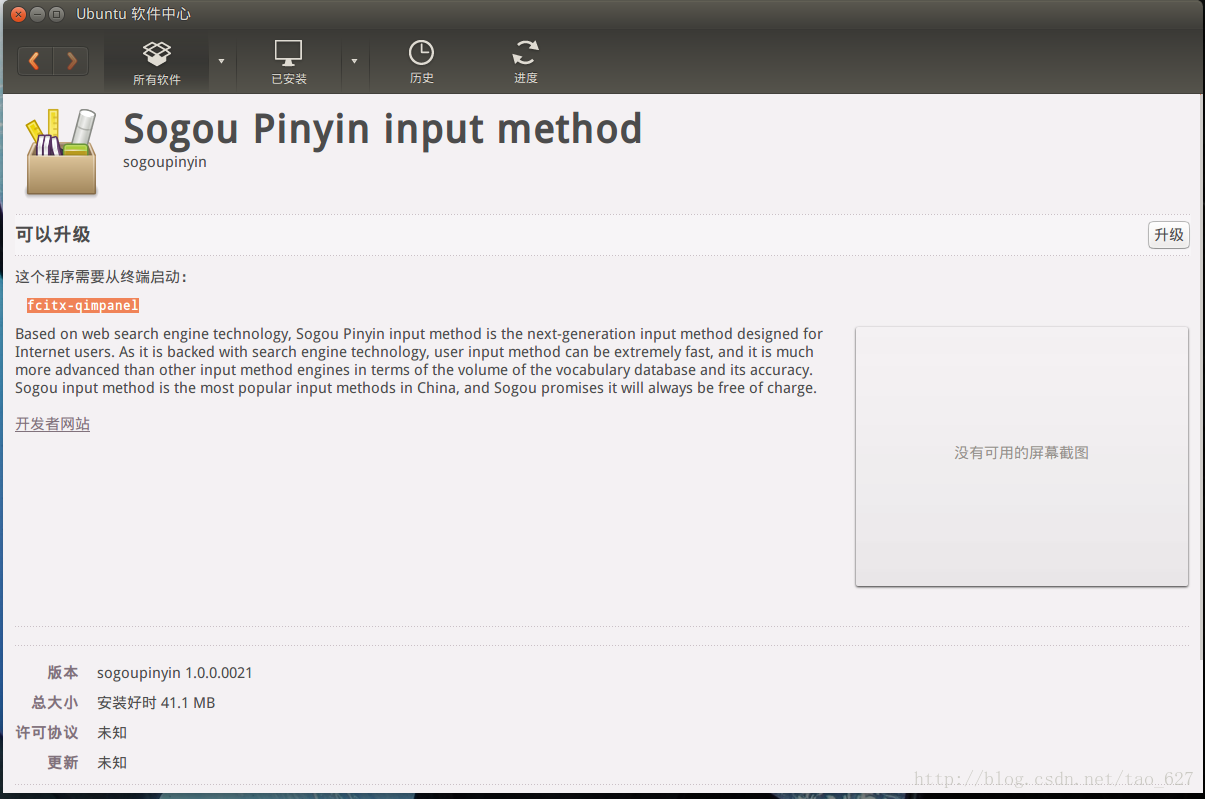This screenshot has width=1205, height=799.
Task: Click the 升级 upgrade button
Action: pos(1168,235)
